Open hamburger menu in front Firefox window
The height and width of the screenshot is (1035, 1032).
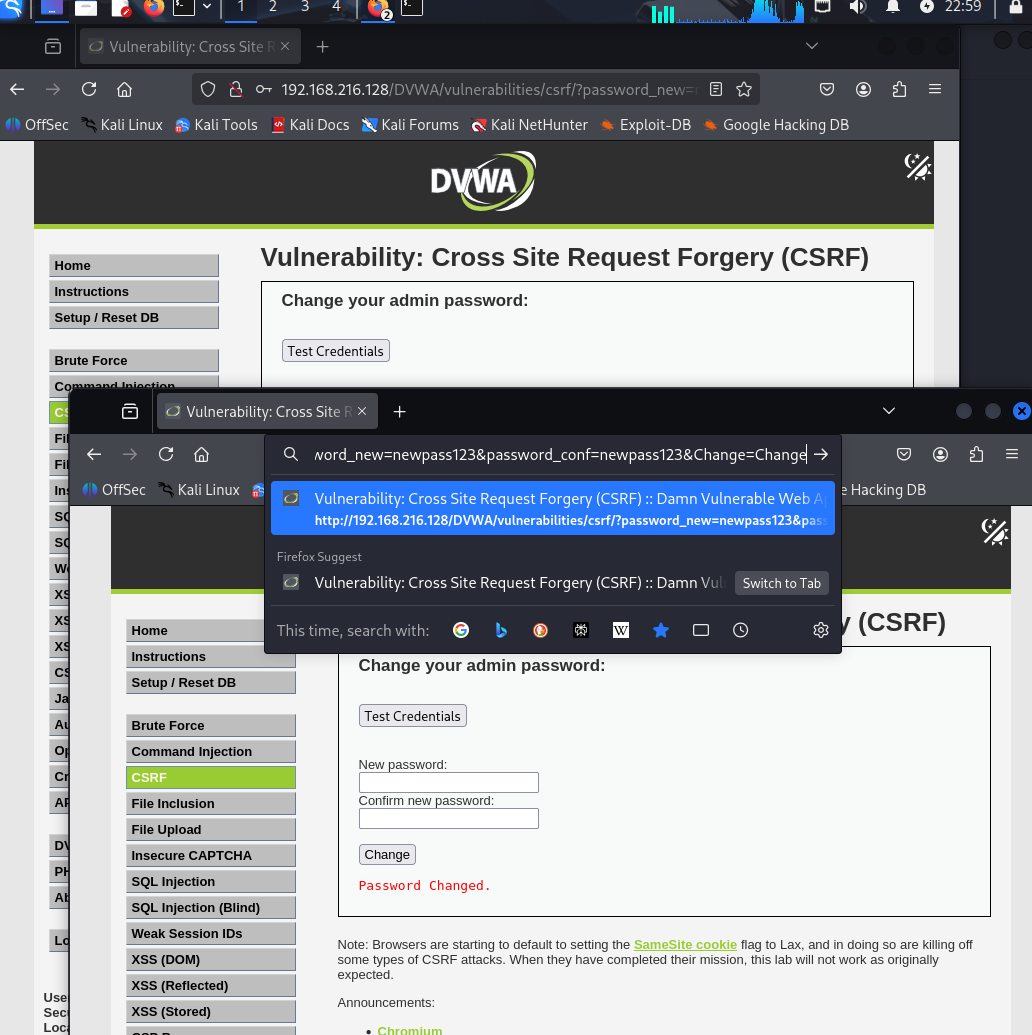[x=1012, y=454]
